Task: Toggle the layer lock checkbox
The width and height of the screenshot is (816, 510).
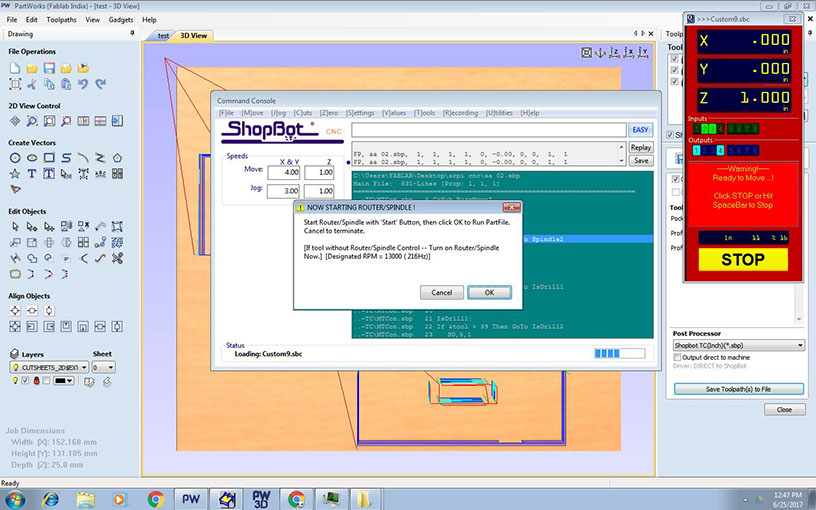Action: [x=46, y=381]
